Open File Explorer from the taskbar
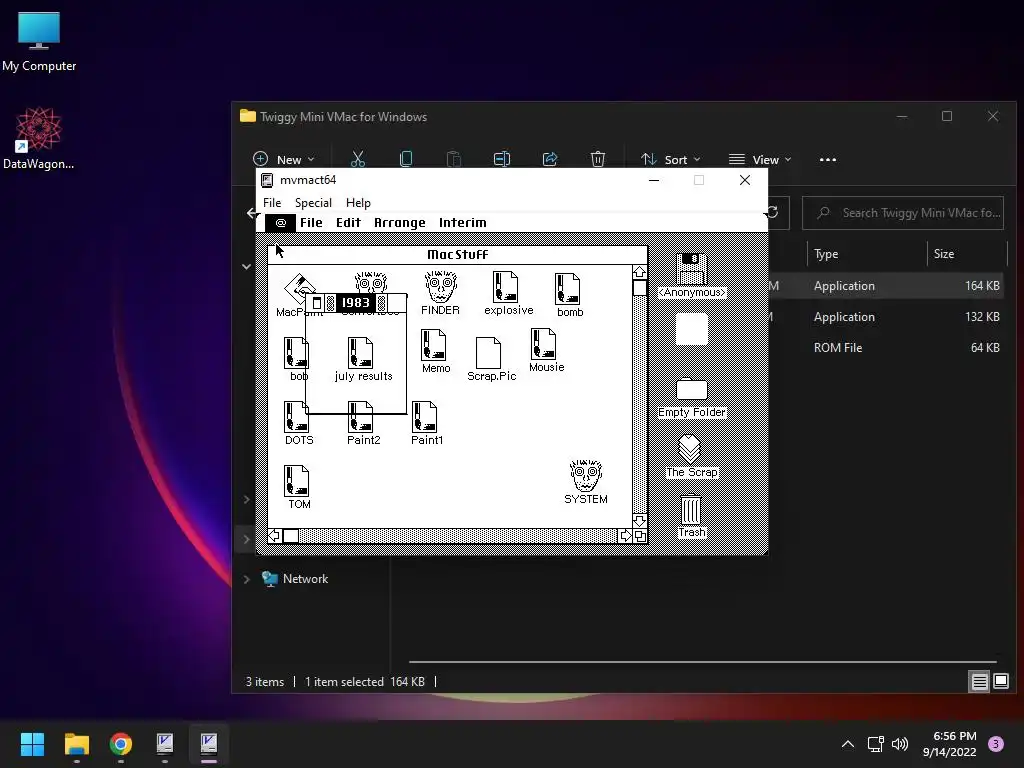 [76, 744]
